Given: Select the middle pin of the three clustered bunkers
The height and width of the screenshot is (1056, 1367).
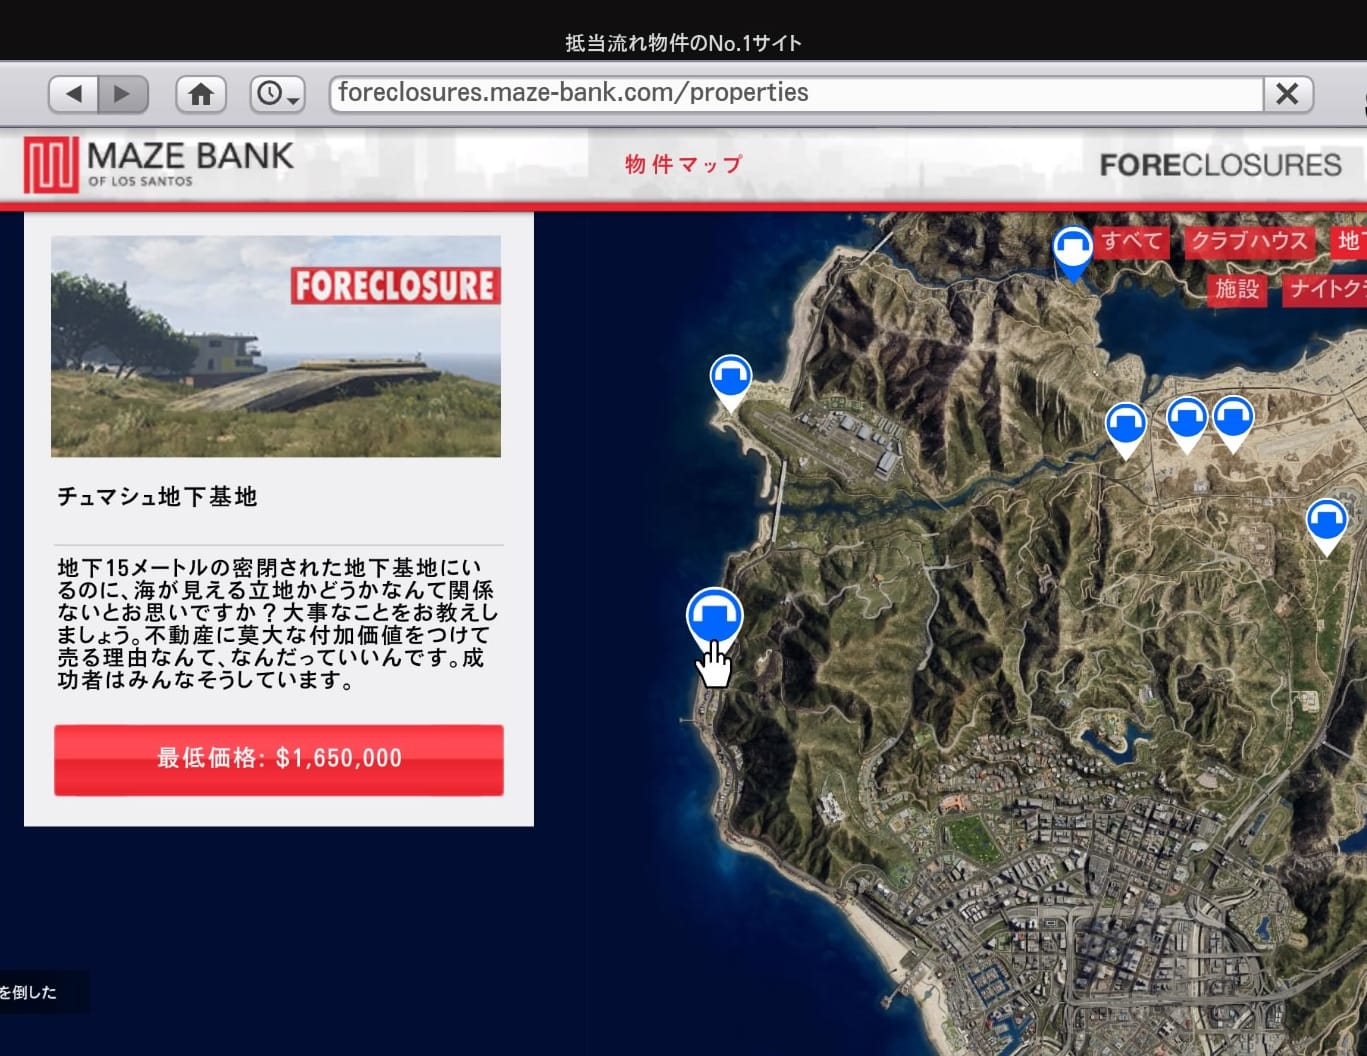Looking at the screenshot, I should (1186, 420).
